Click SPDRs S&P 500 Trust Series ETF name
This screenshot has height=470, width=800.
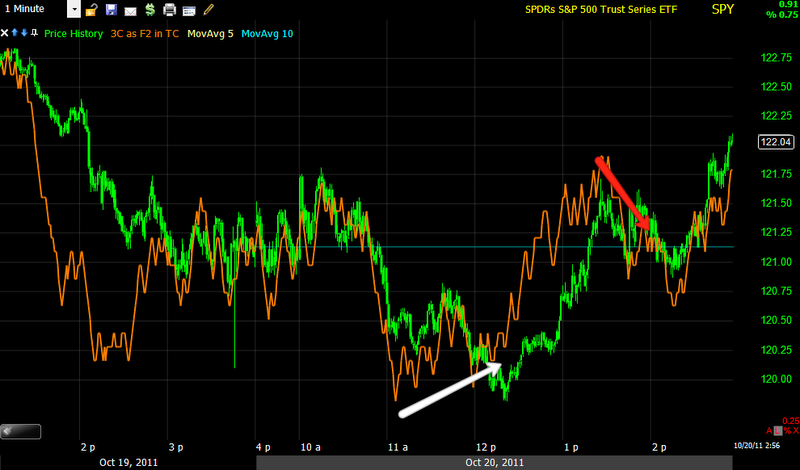click(601, 9)
